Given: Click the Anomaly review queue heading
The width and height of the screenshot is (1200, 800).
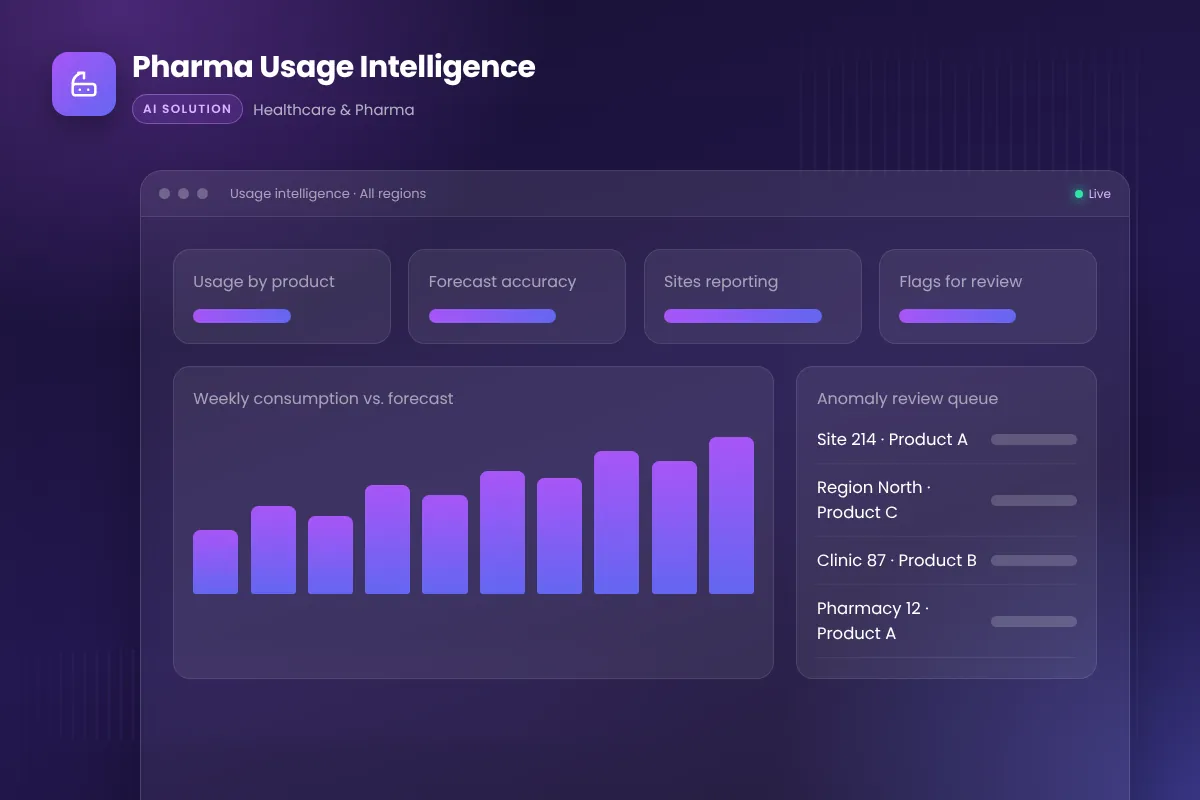Looking at the screenshot, I should click(907, 398).
